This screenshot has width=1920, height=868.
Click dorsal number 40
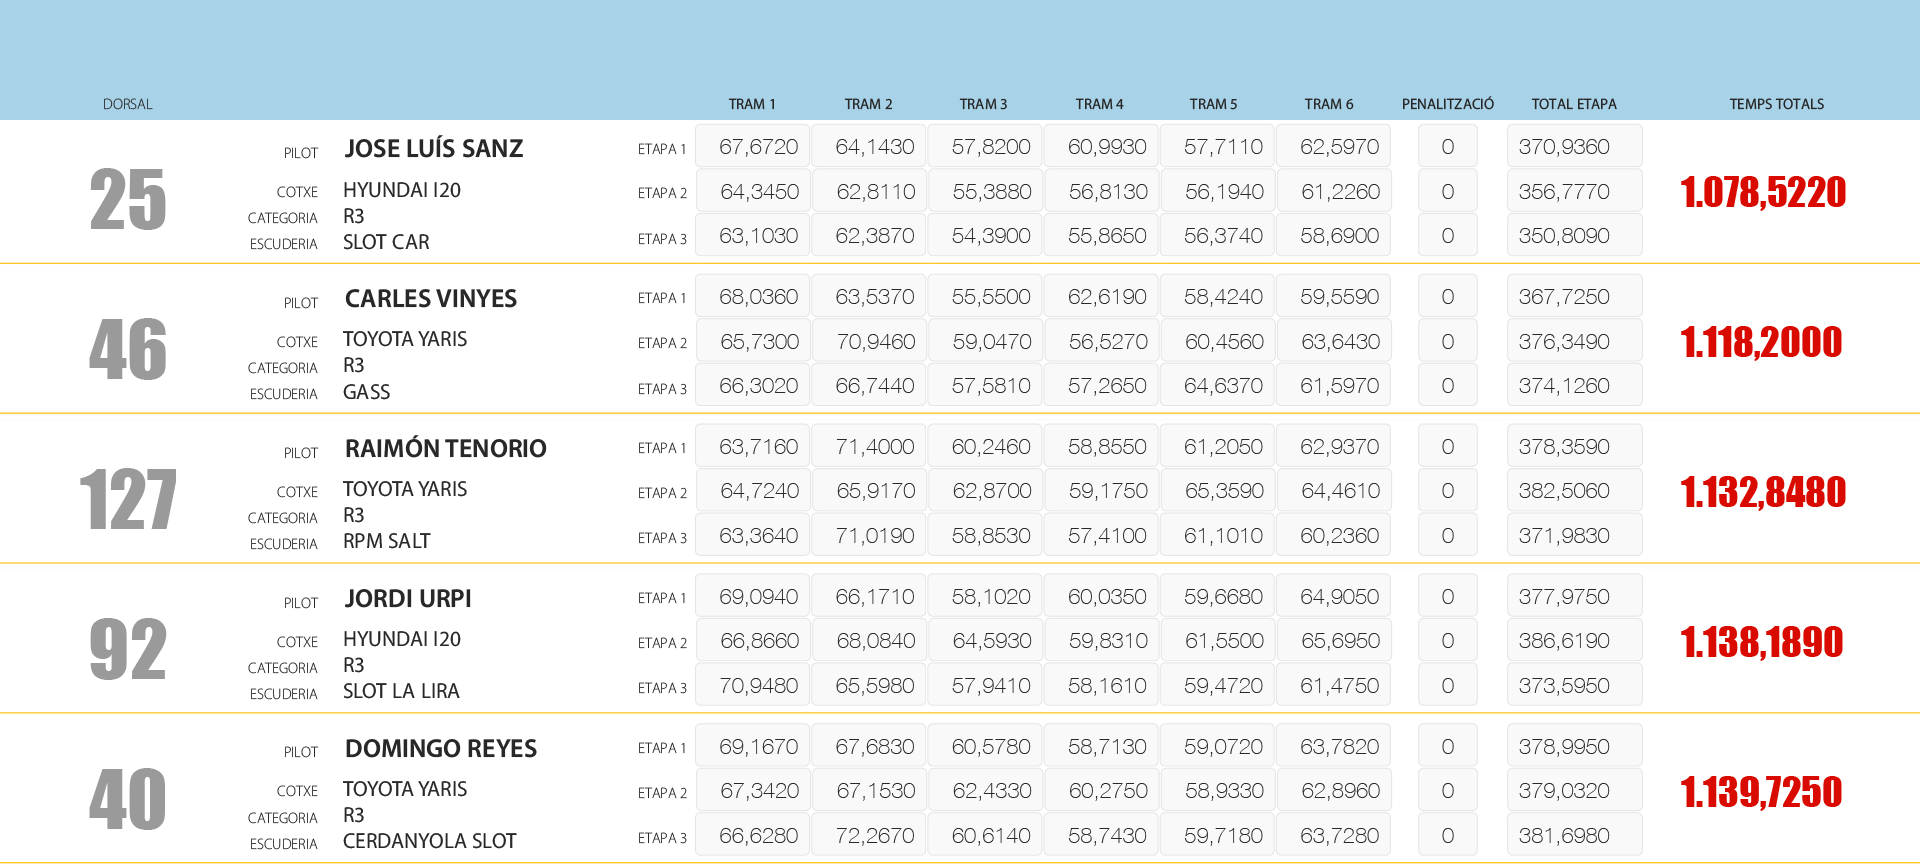point(128,799)
